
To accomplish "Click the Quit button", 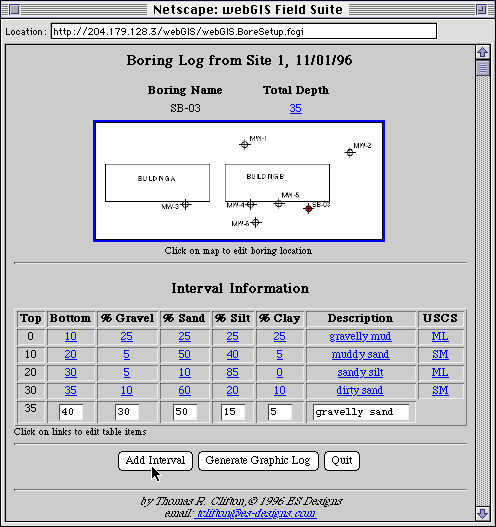I will tap(342, 461).
